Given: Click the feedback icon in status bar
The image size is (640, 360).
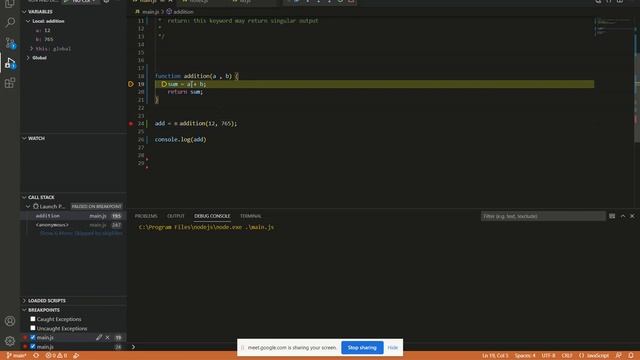Looking at the screenshot, I should click(x=619, y=356).
